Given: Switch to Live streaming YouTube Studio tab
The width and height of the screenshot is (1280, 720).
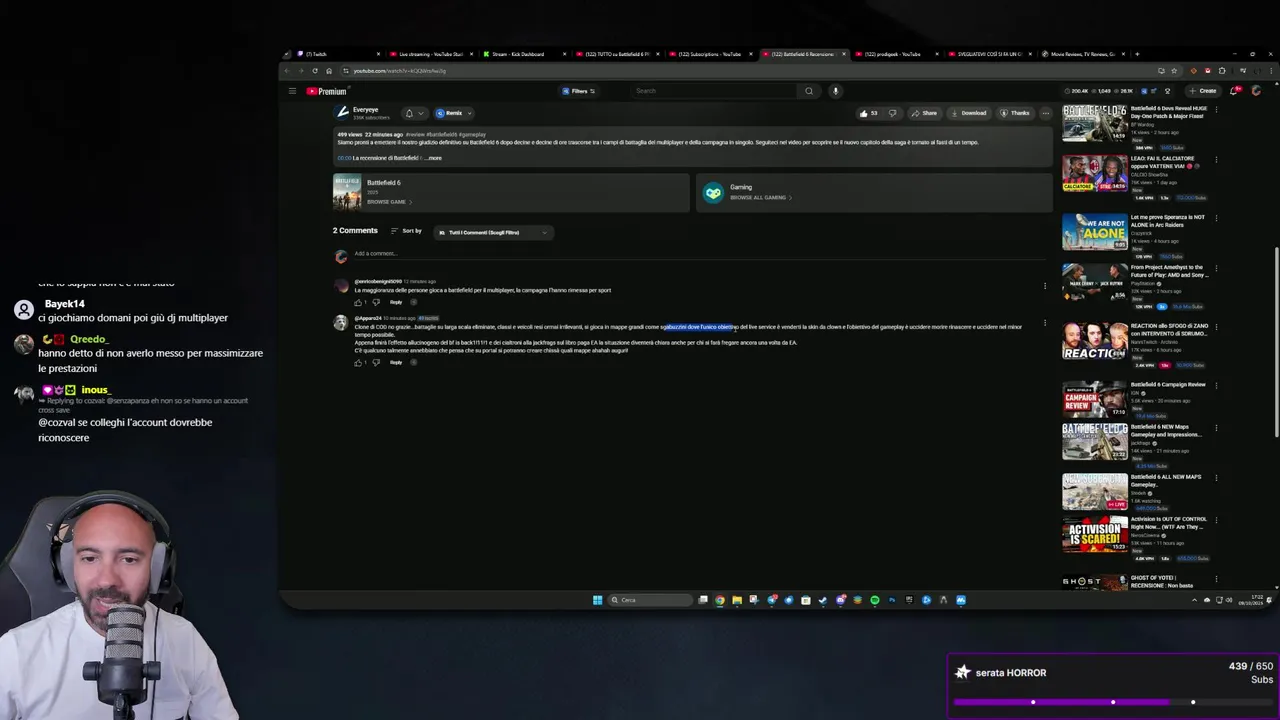Looking at the screenshot, I should coord(430,54).
